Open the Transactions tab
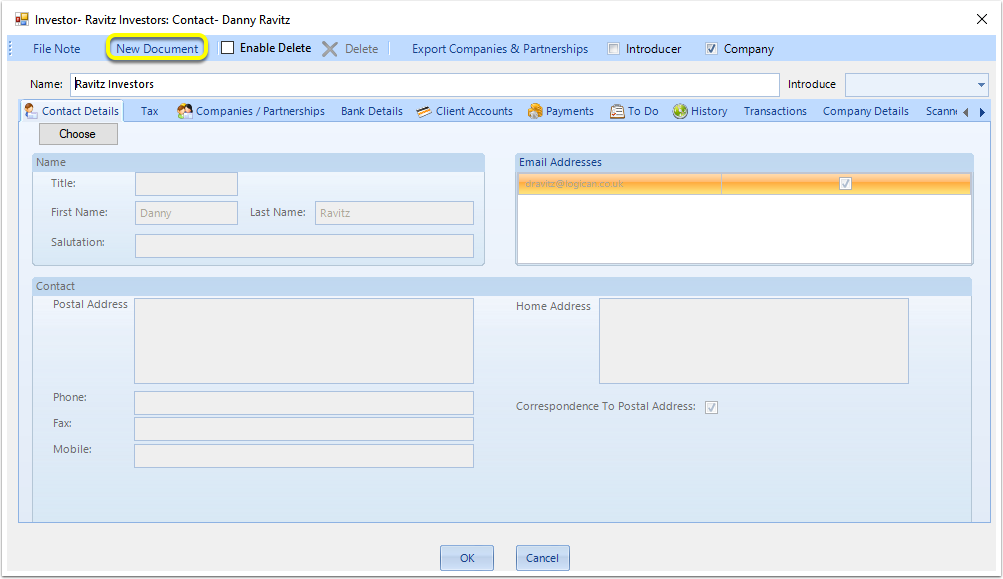Screen dimensions: 1003x579 [x=775, y=111]
